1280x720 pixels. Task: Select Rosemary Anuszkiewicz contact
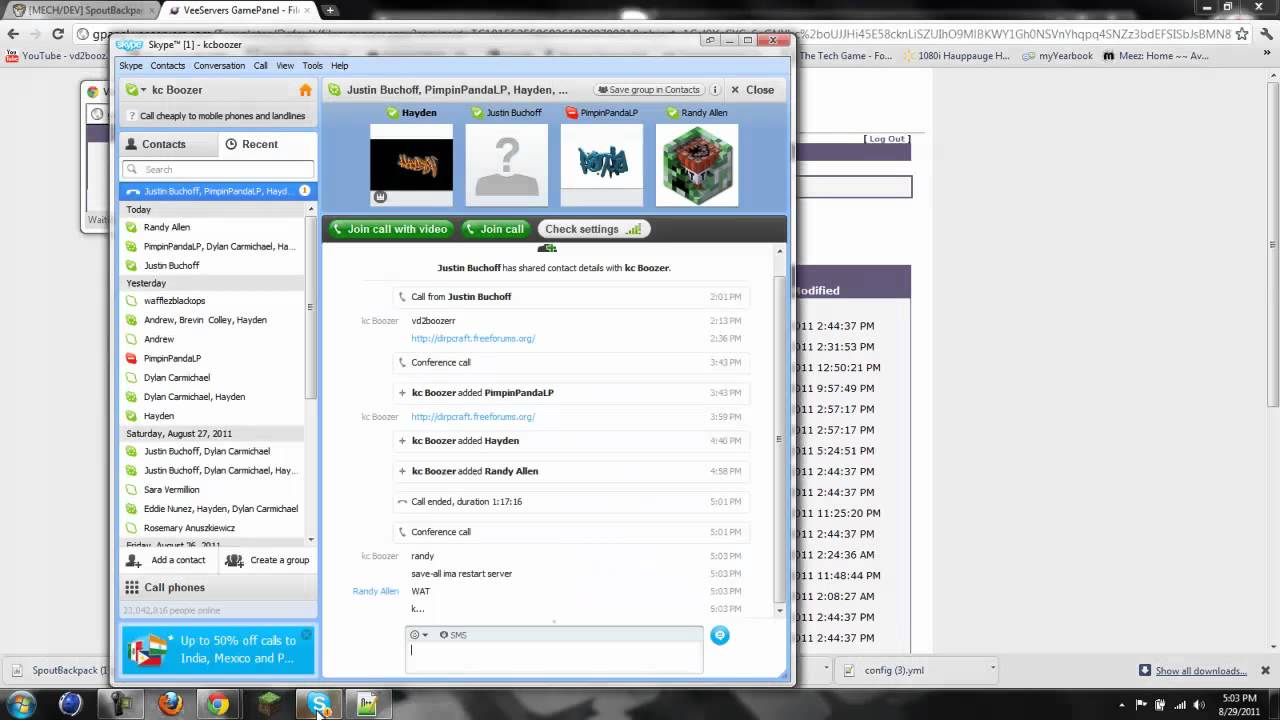(212, 528)
